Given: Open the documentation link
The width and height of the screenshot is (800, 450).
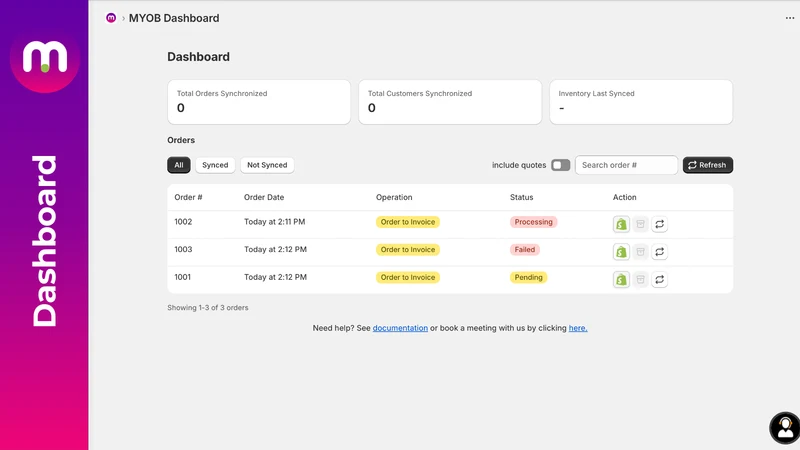Looking at the screenshot, I should tap(400, 328).
